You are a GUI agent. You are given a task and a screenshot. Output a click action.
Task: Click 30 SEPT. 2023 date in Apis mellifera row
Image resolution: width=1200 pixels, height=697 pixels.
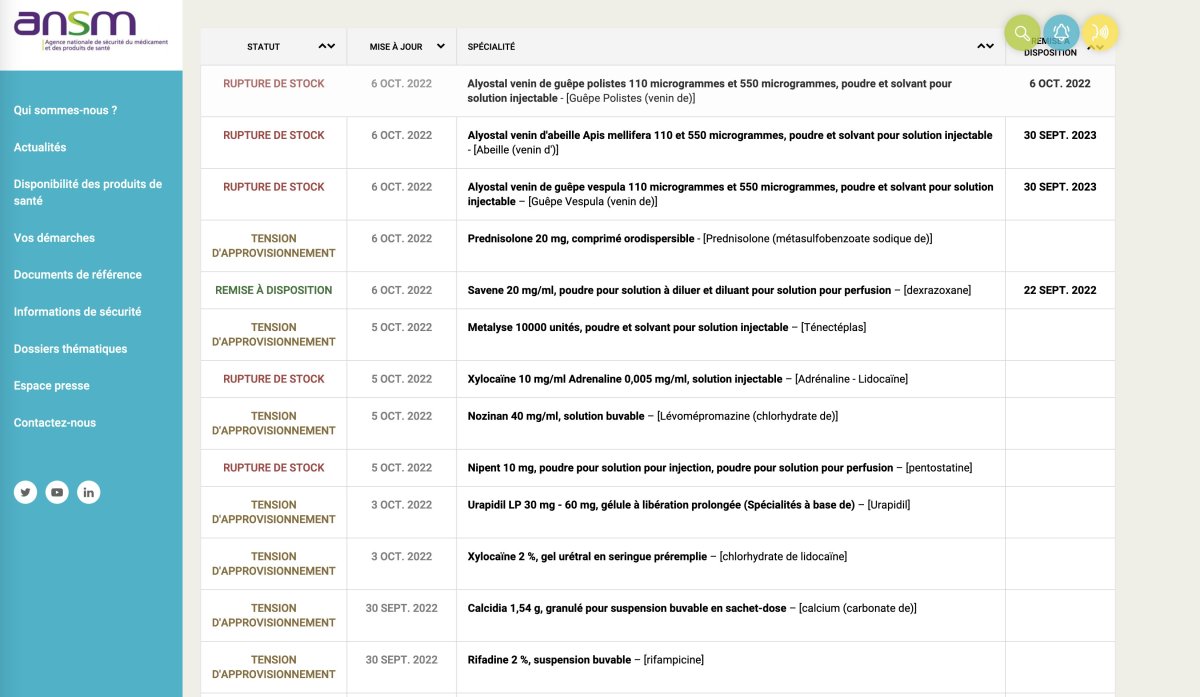1060,135
